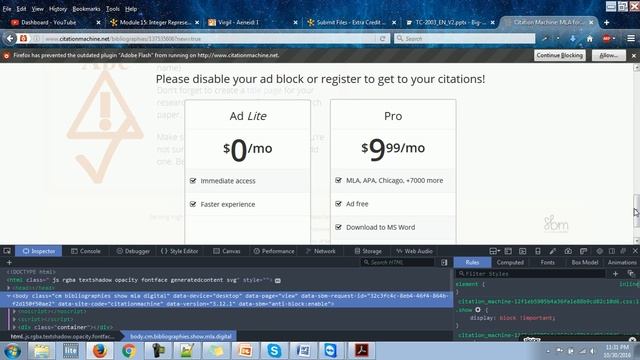Open the frame selector dropdown in devtools

click(495, 251)
